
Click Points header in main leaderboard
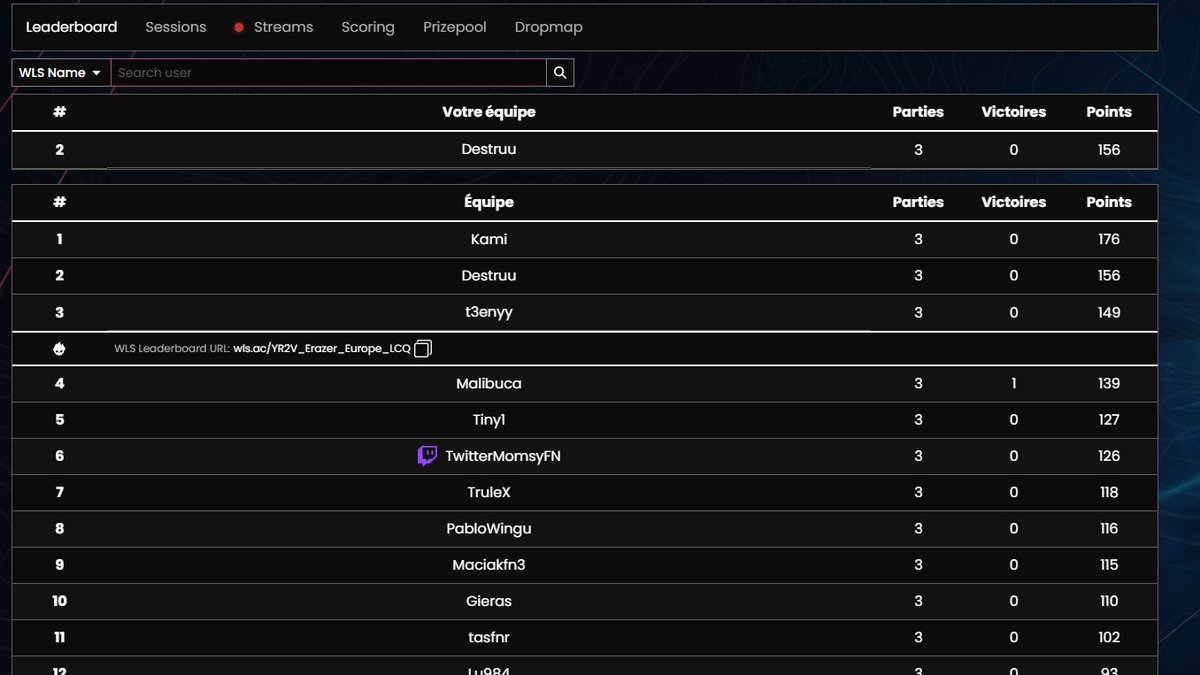1109,202
